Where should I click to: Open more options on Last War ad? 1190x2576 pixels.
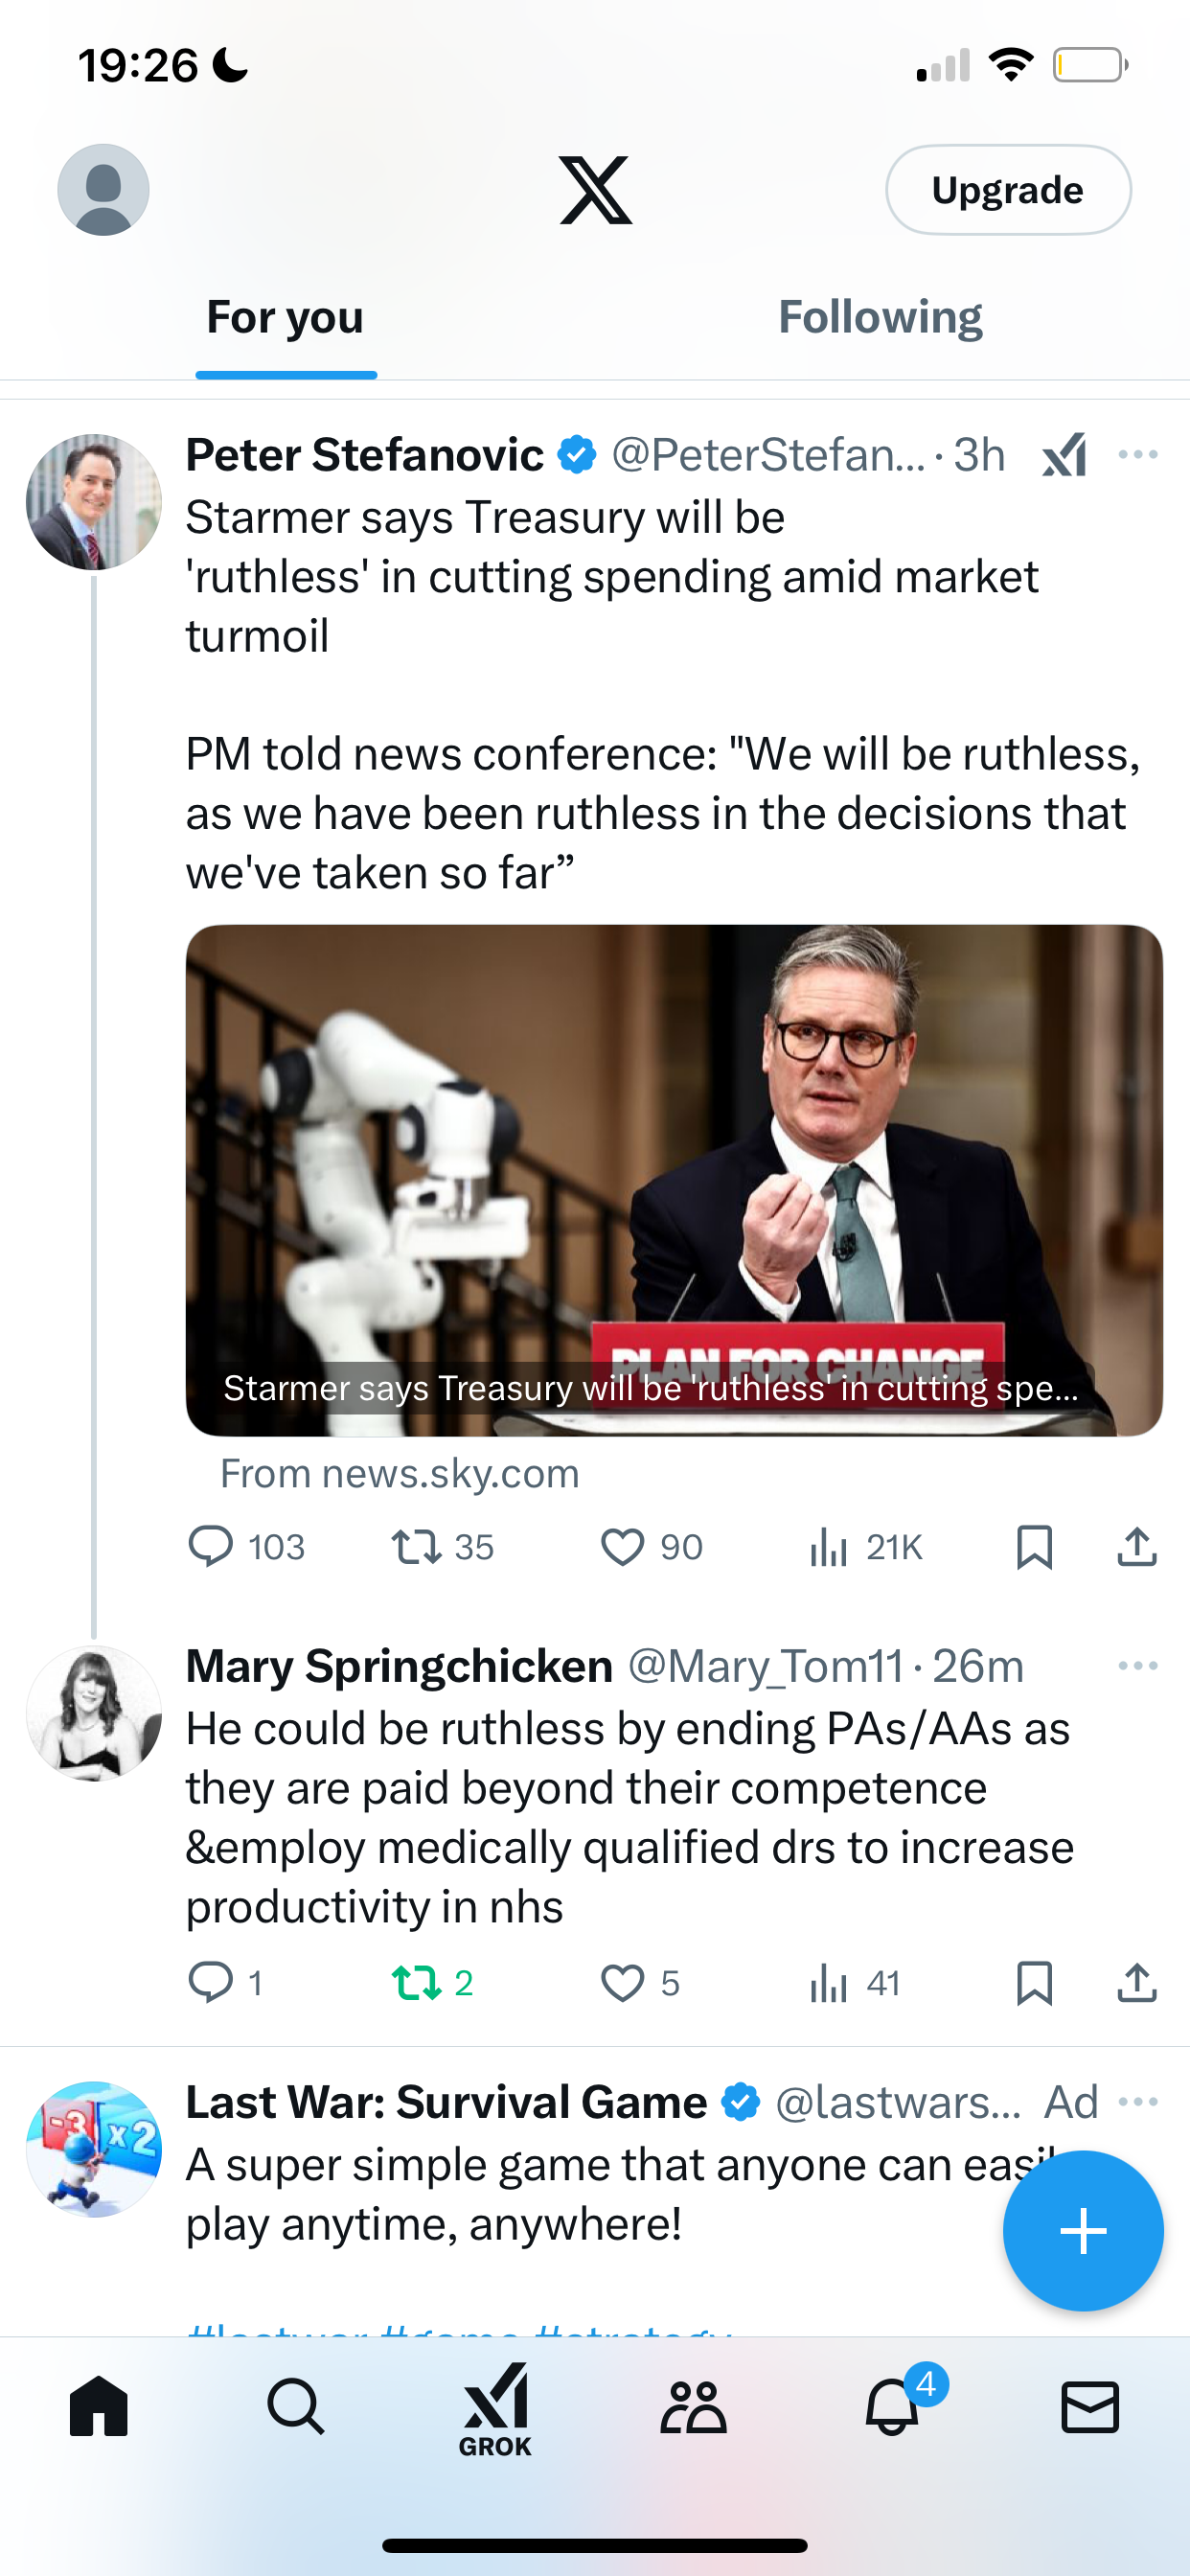coord(1138,2102)
